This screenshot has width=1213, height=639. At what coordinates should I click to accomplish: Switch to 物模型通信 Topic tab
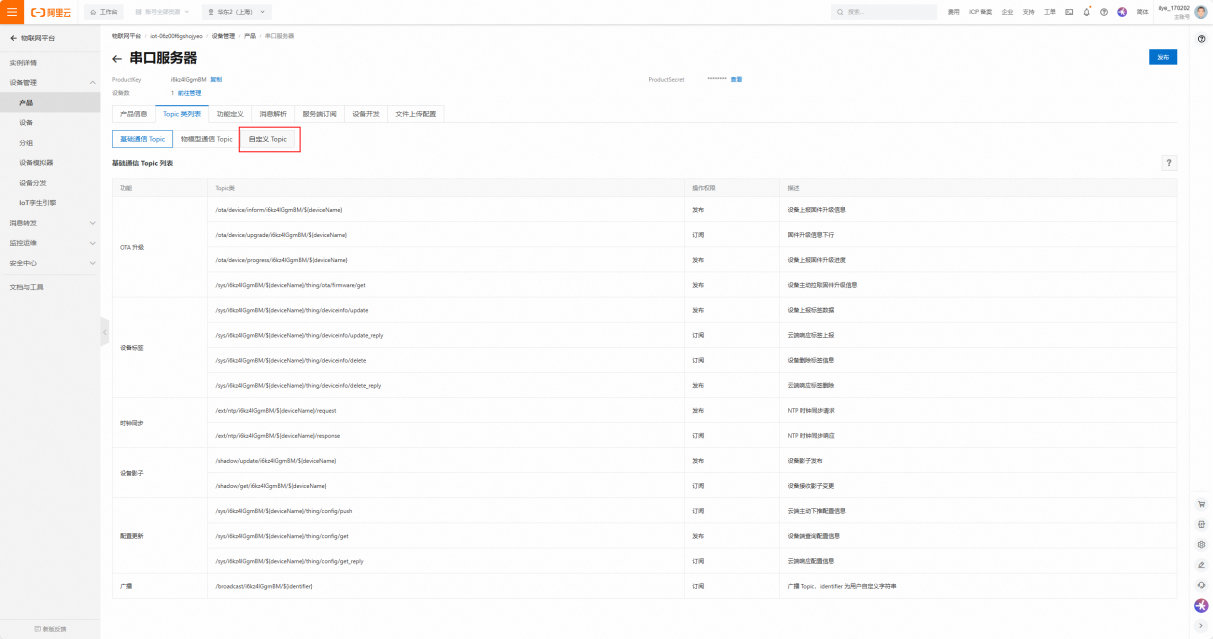click(206, 139)
